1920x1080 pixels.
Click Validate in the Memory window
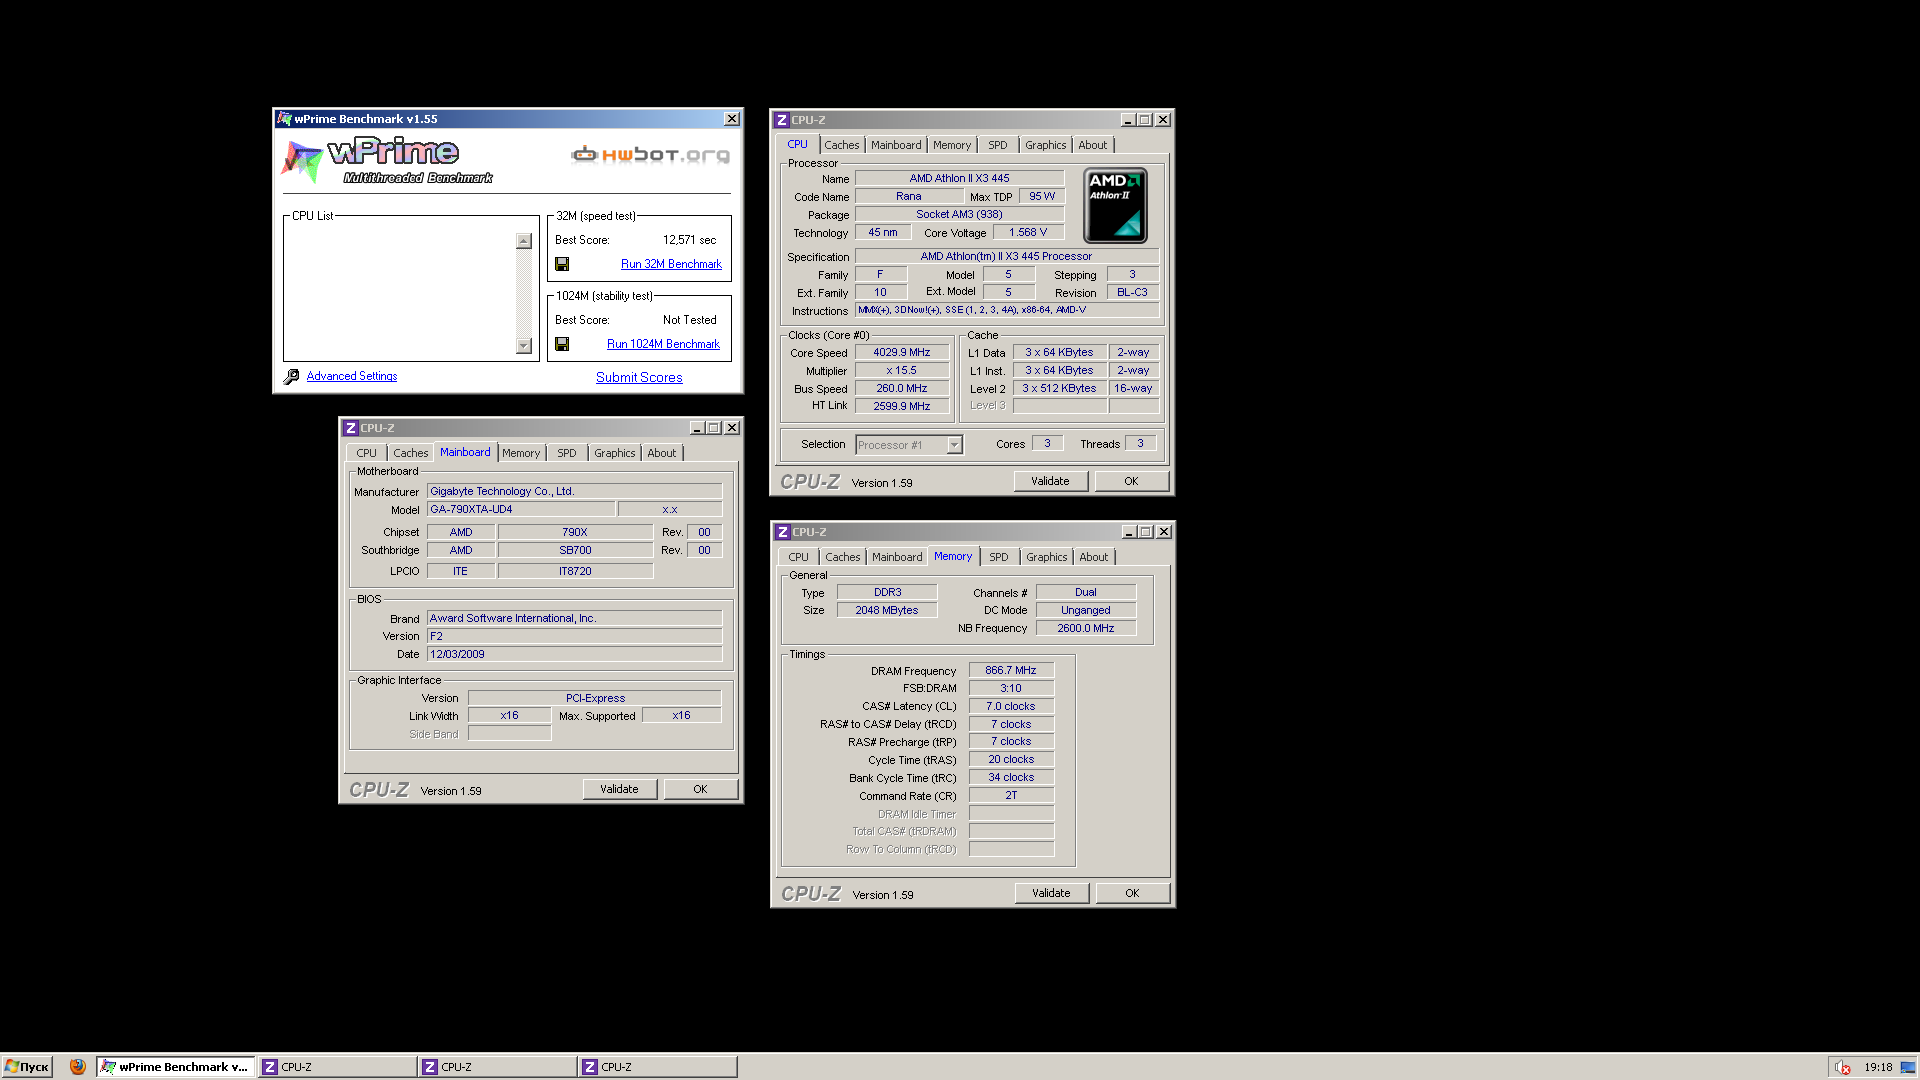(1052, 893)
